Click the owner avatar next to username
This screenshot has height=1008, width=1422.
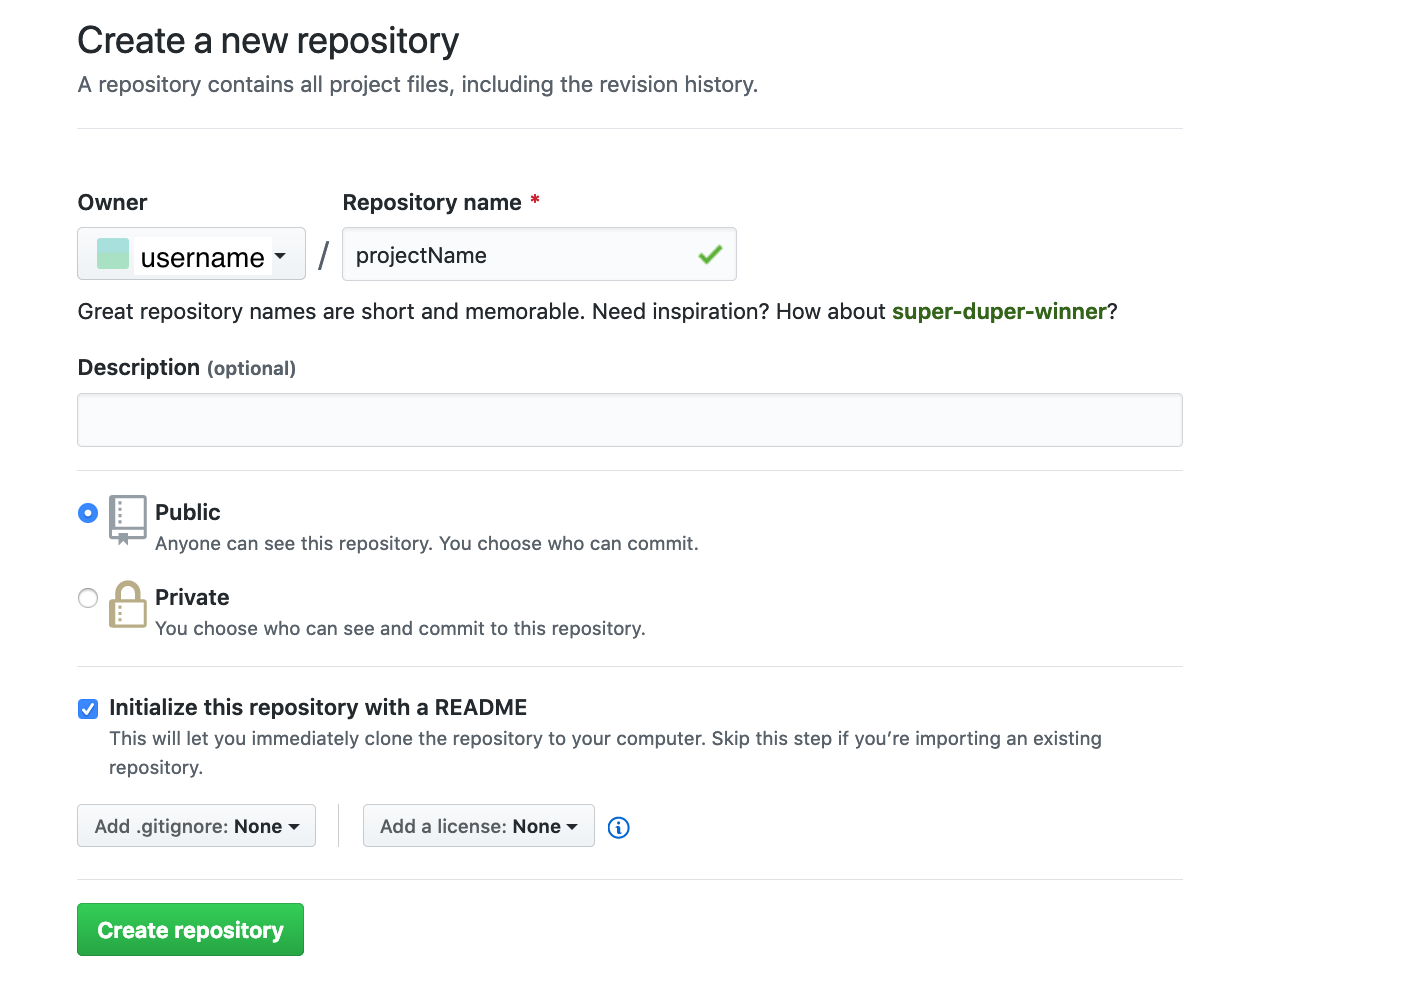(x=113, y=254)
